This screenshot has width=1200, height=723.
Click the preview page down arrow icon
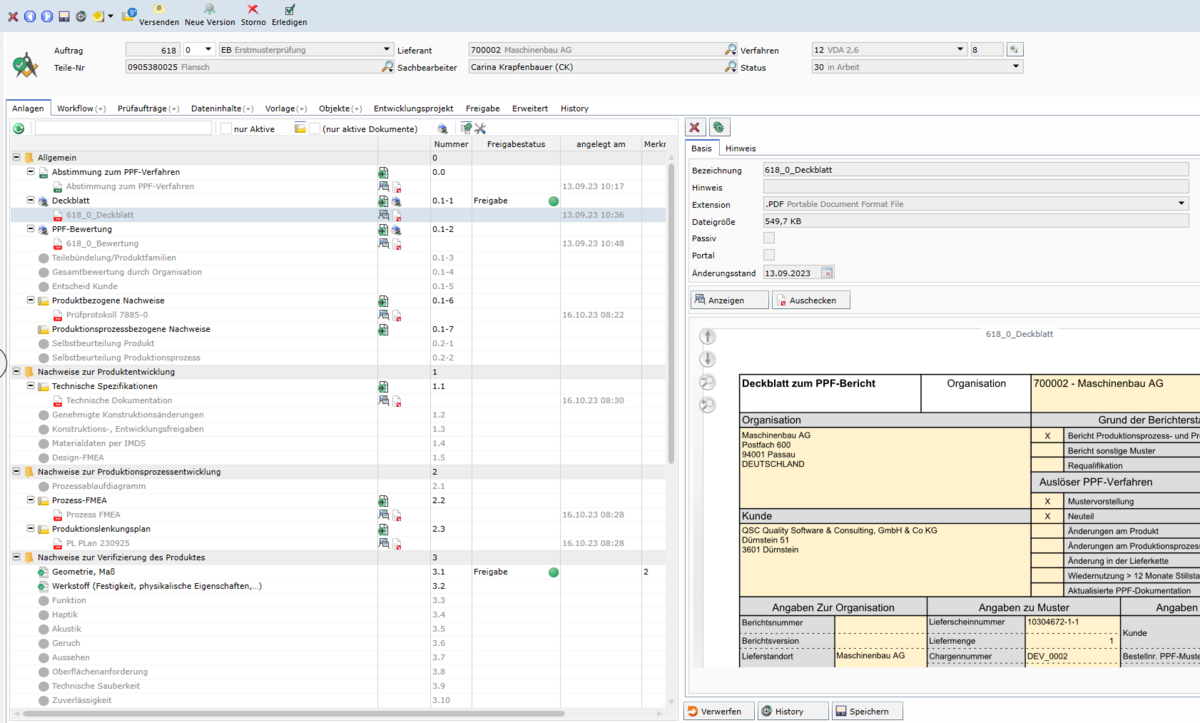tap(707, 360)
